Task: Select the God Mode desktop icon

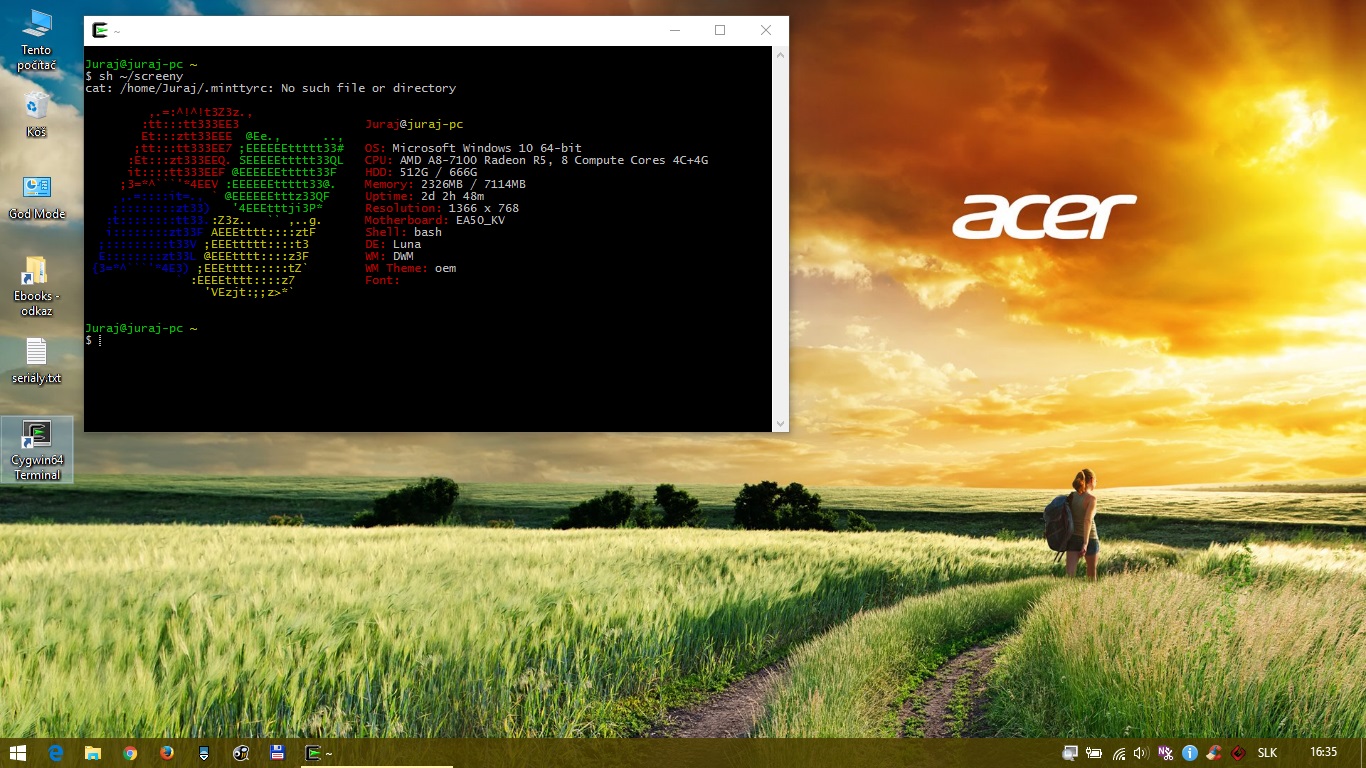Action: (36, 197)
